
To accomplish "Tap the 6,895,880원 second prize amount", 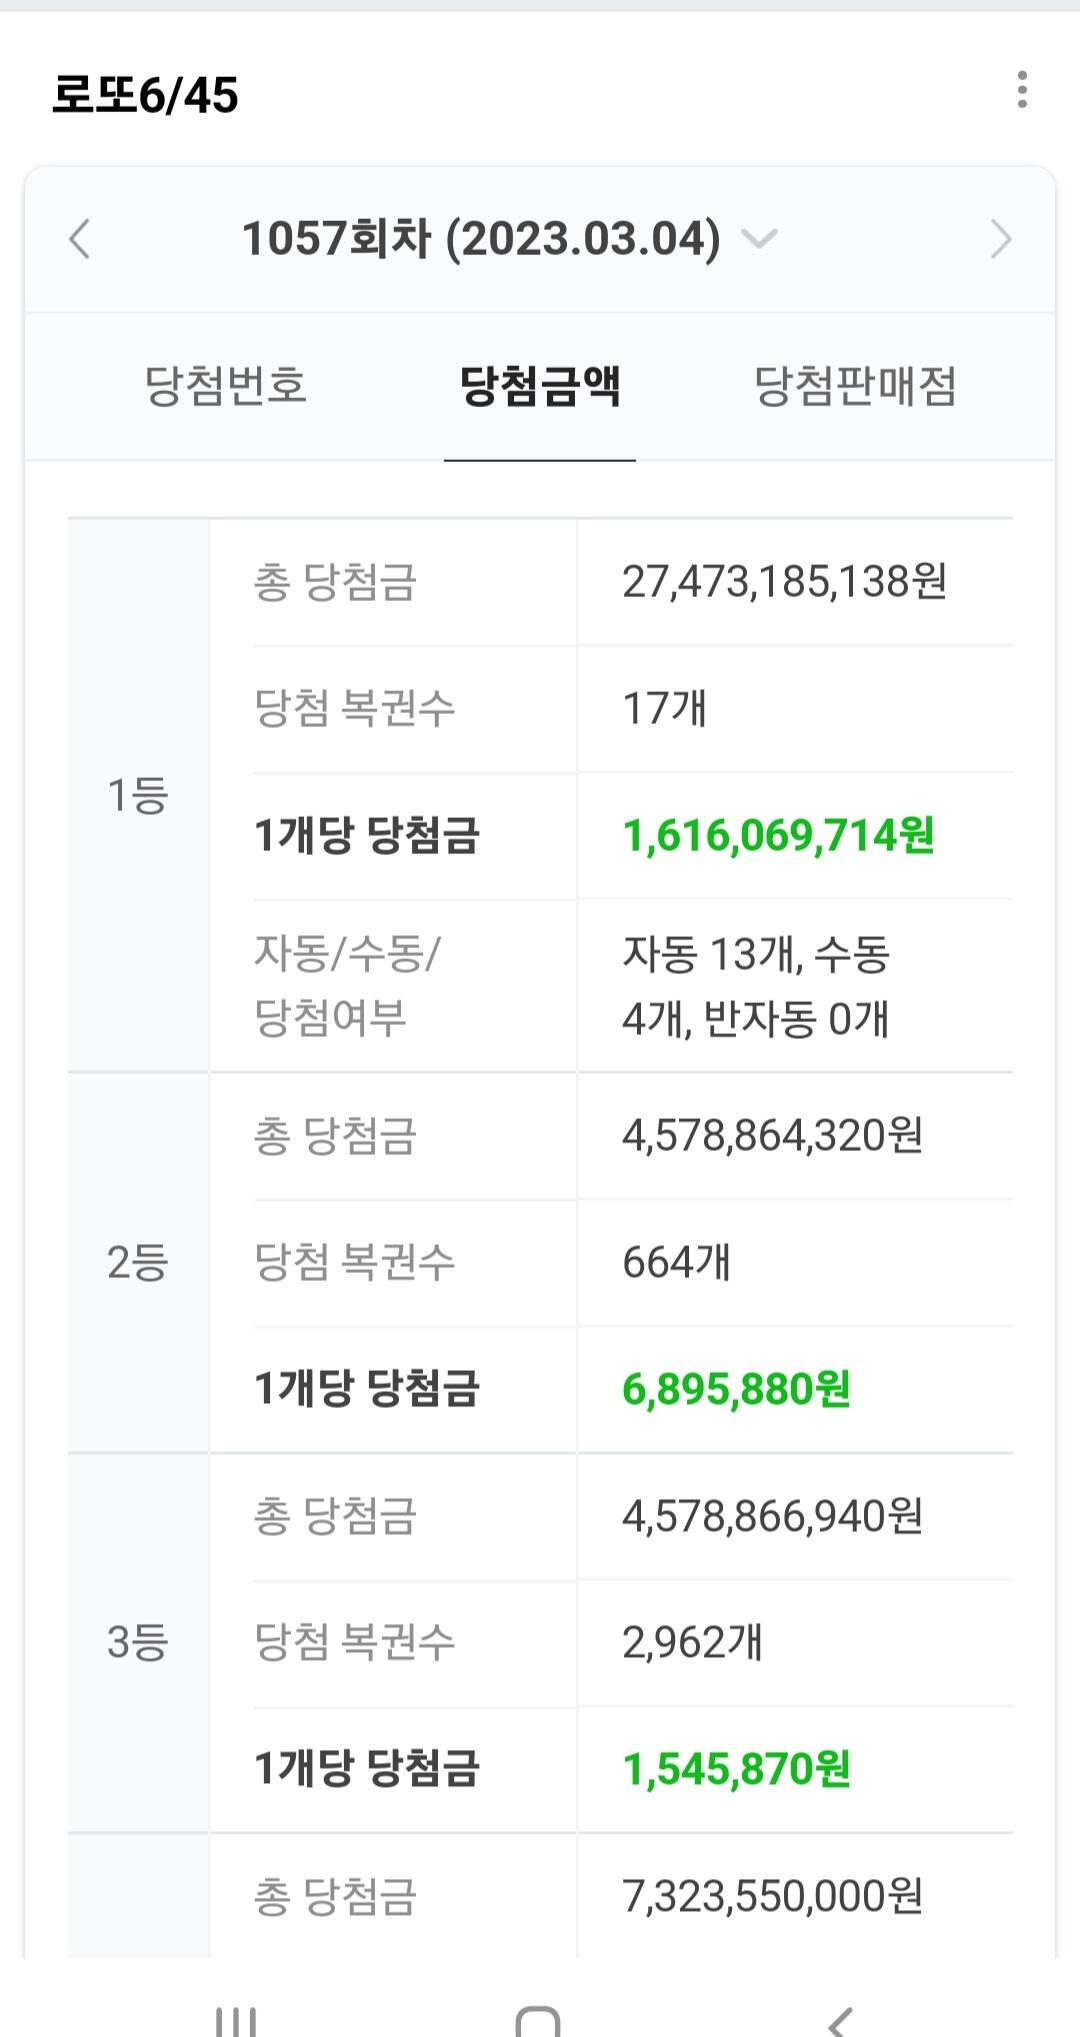I will point(736,1390).
